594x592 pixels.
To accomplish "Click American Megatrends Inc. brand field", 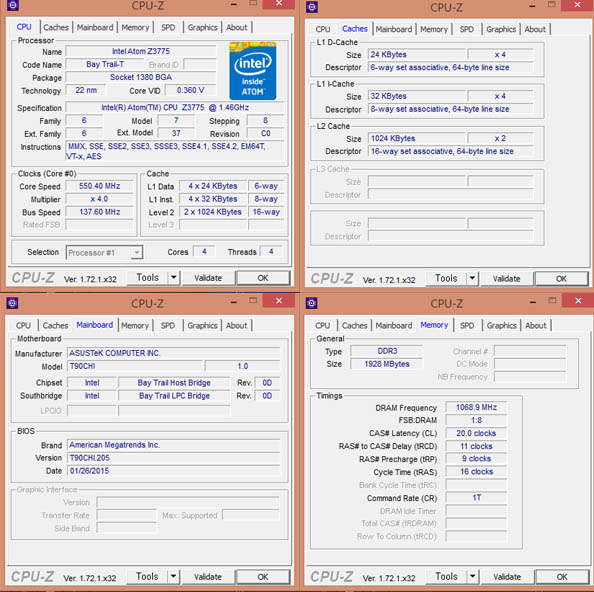I will (174, 445).
